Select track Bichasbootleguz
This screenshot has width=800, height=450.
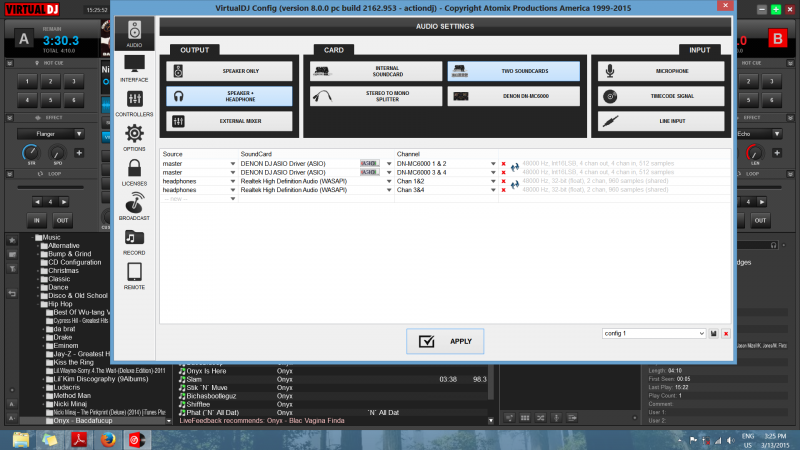pos(211,396)
